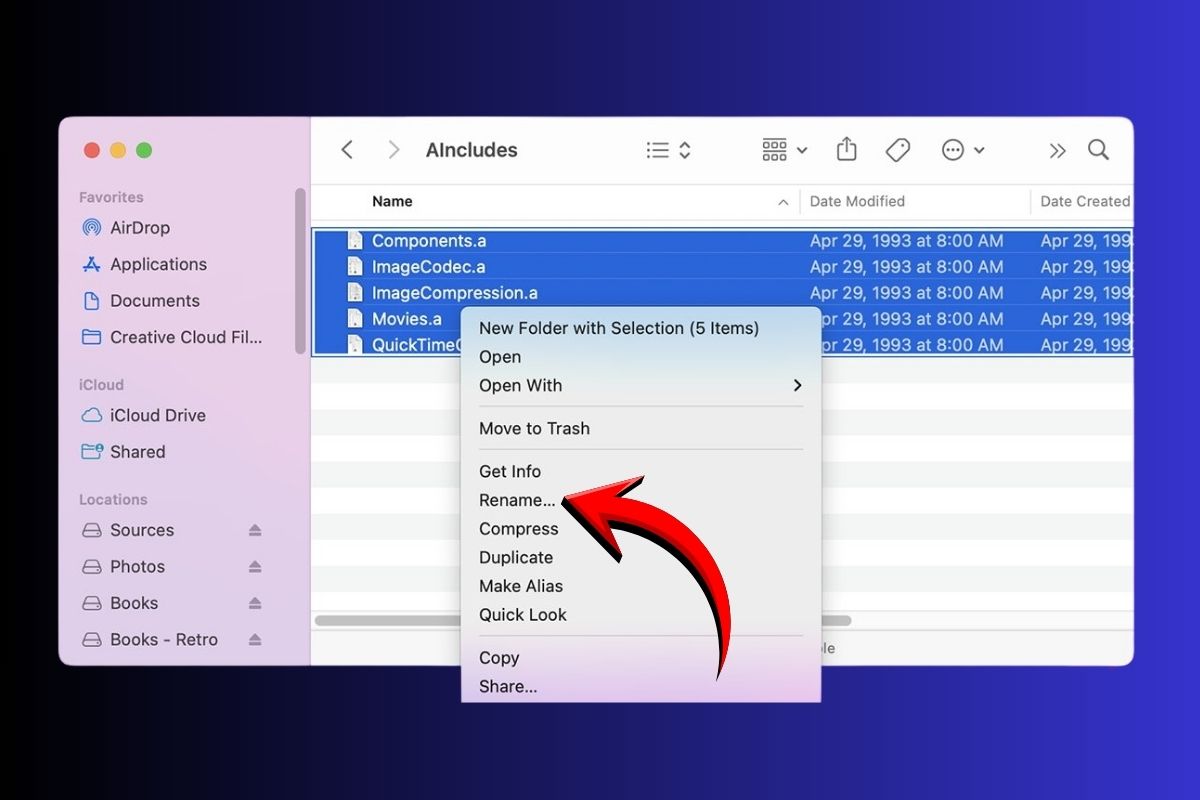This screenshot has height=800, width=1200.
Task: Click the back navigation arrow
Action: pyautogui.click(x=347, y=150)
